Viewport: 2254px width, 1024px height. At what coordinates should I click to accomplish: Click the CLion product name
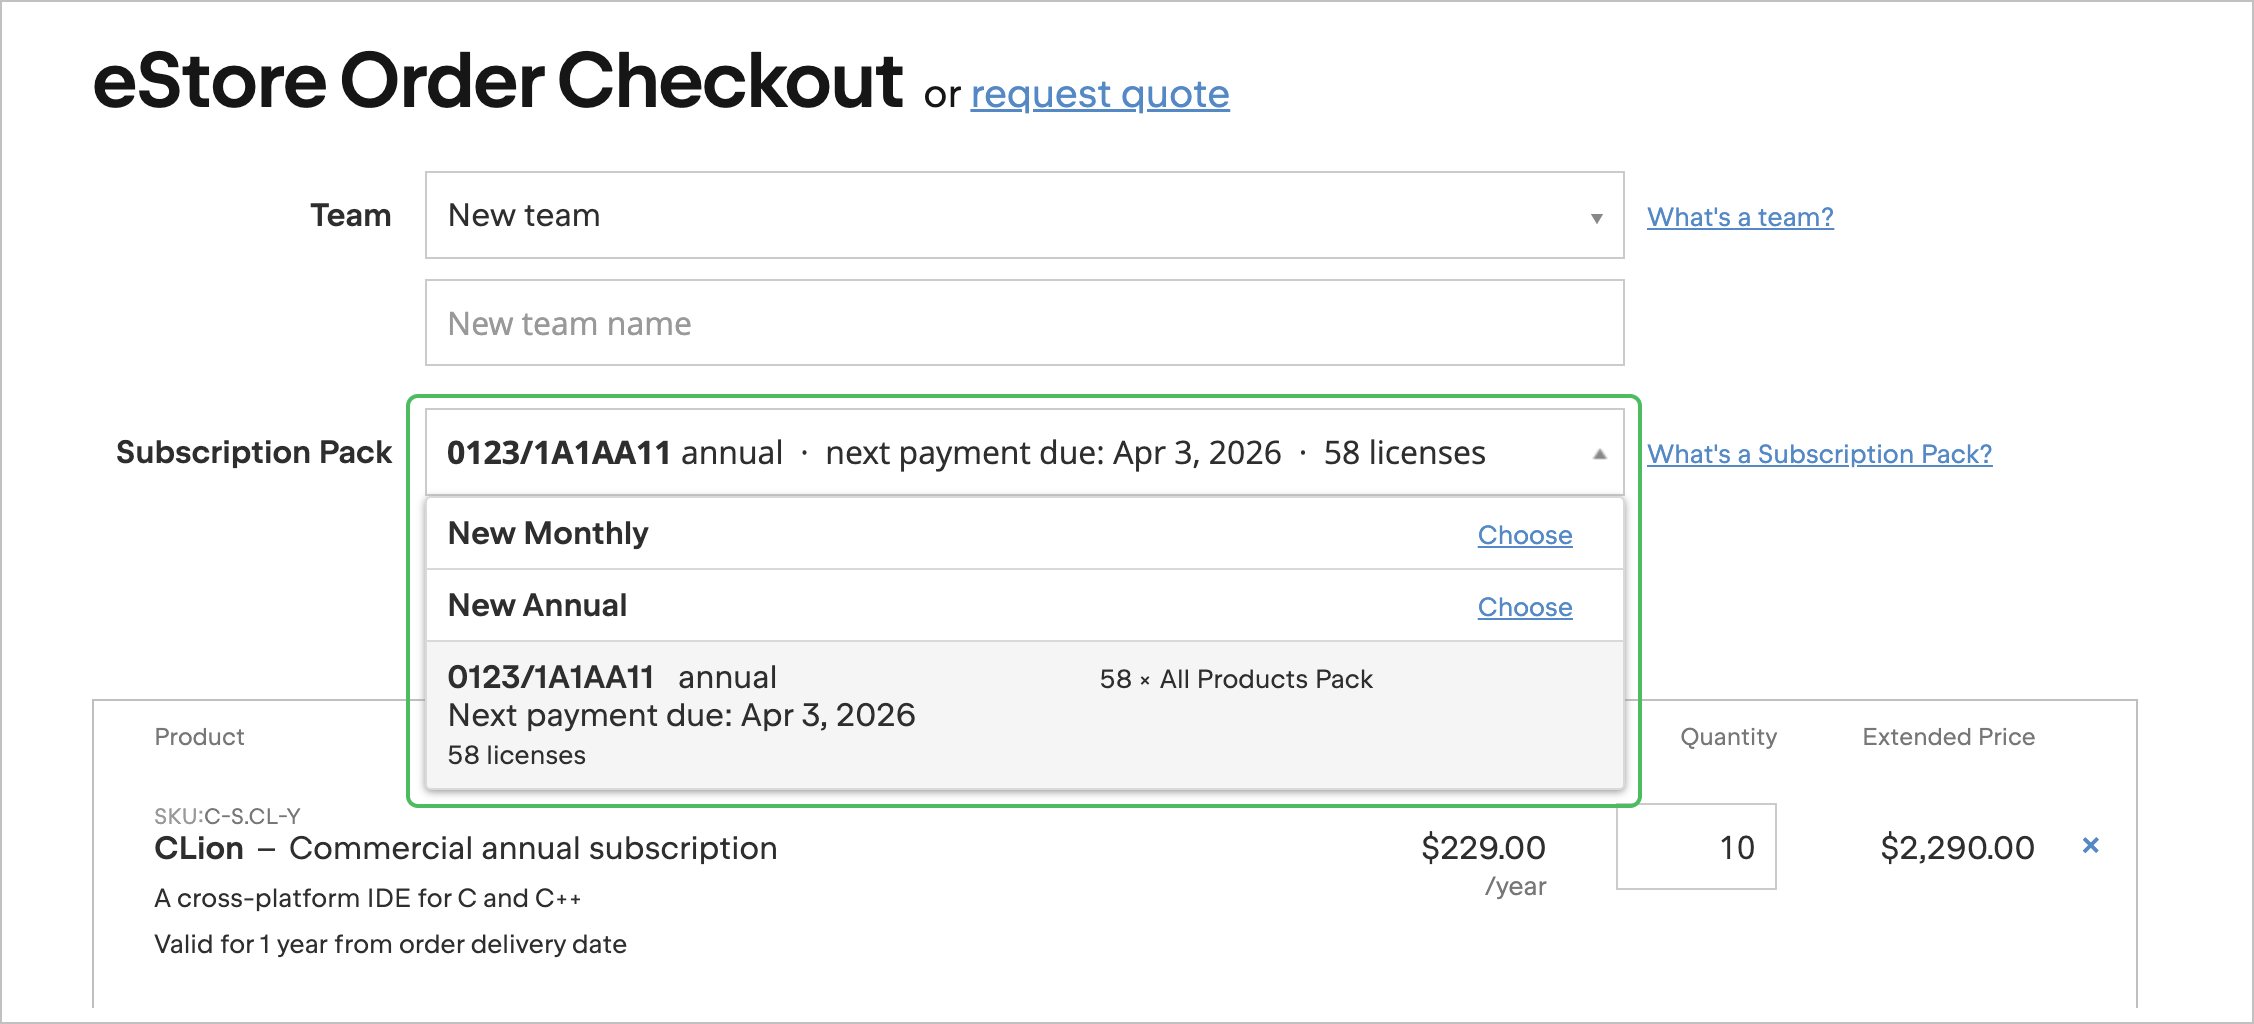pos(196,847)
